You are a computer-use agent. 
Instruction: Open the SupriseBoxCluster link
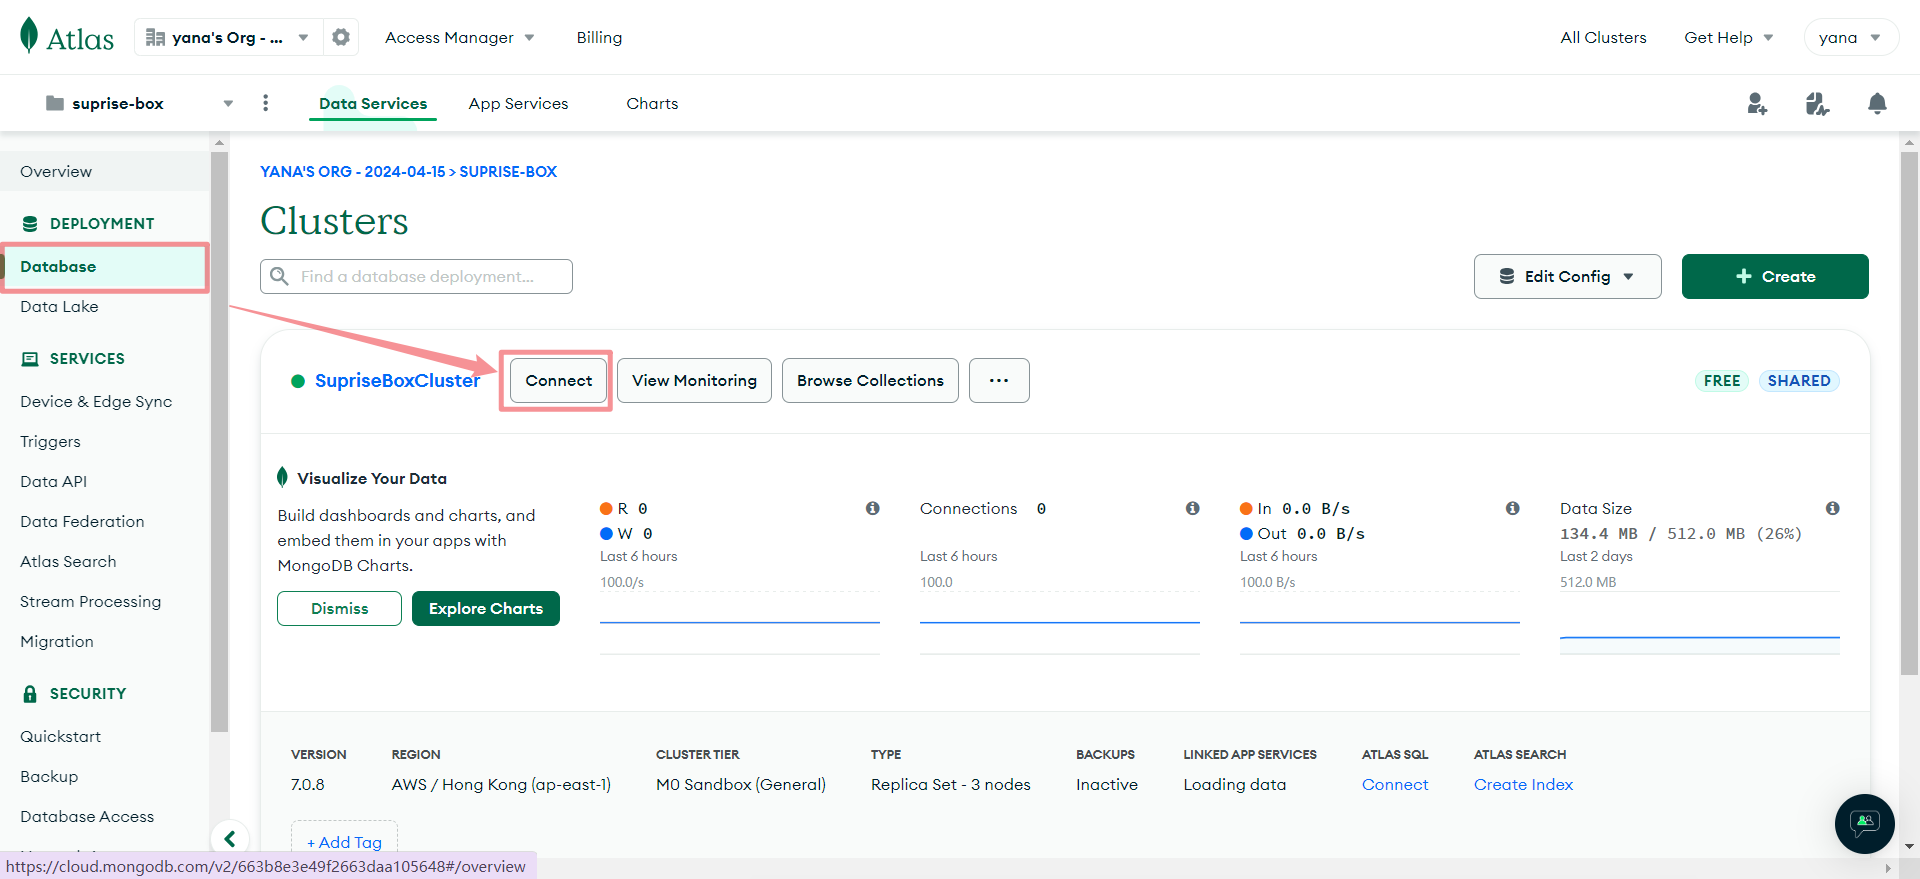[x=397, y=380]
